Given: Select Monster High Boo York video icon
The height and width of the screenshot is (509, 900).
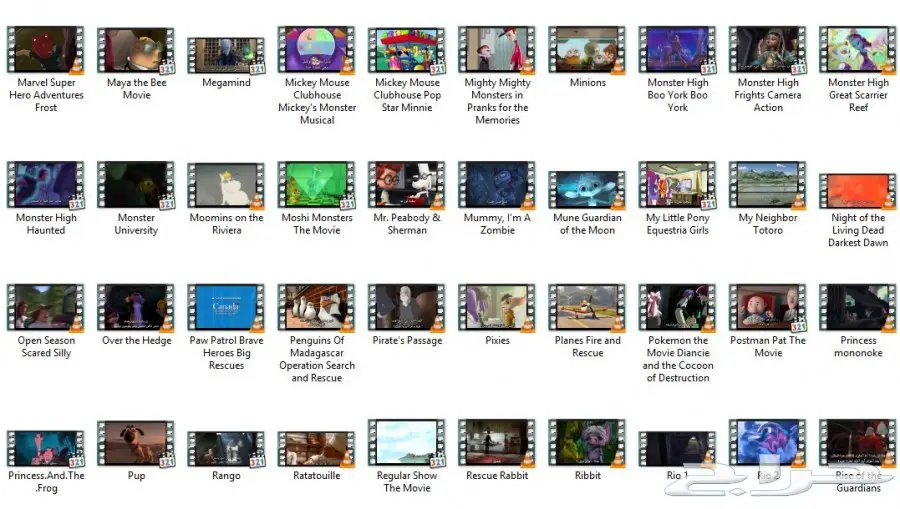Looking at the screenshot, I should [x=677, y=50].
